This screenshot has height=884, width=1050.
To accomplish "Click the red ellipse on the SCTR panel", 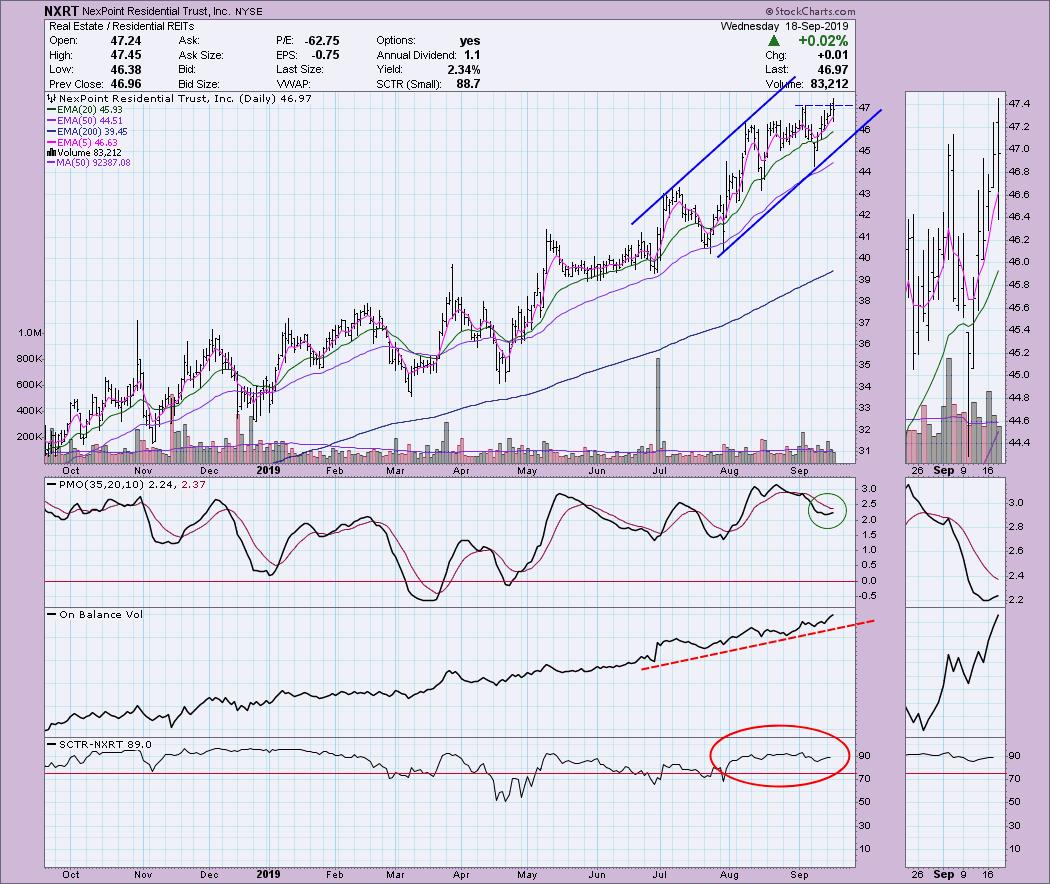I will (779, 755).
